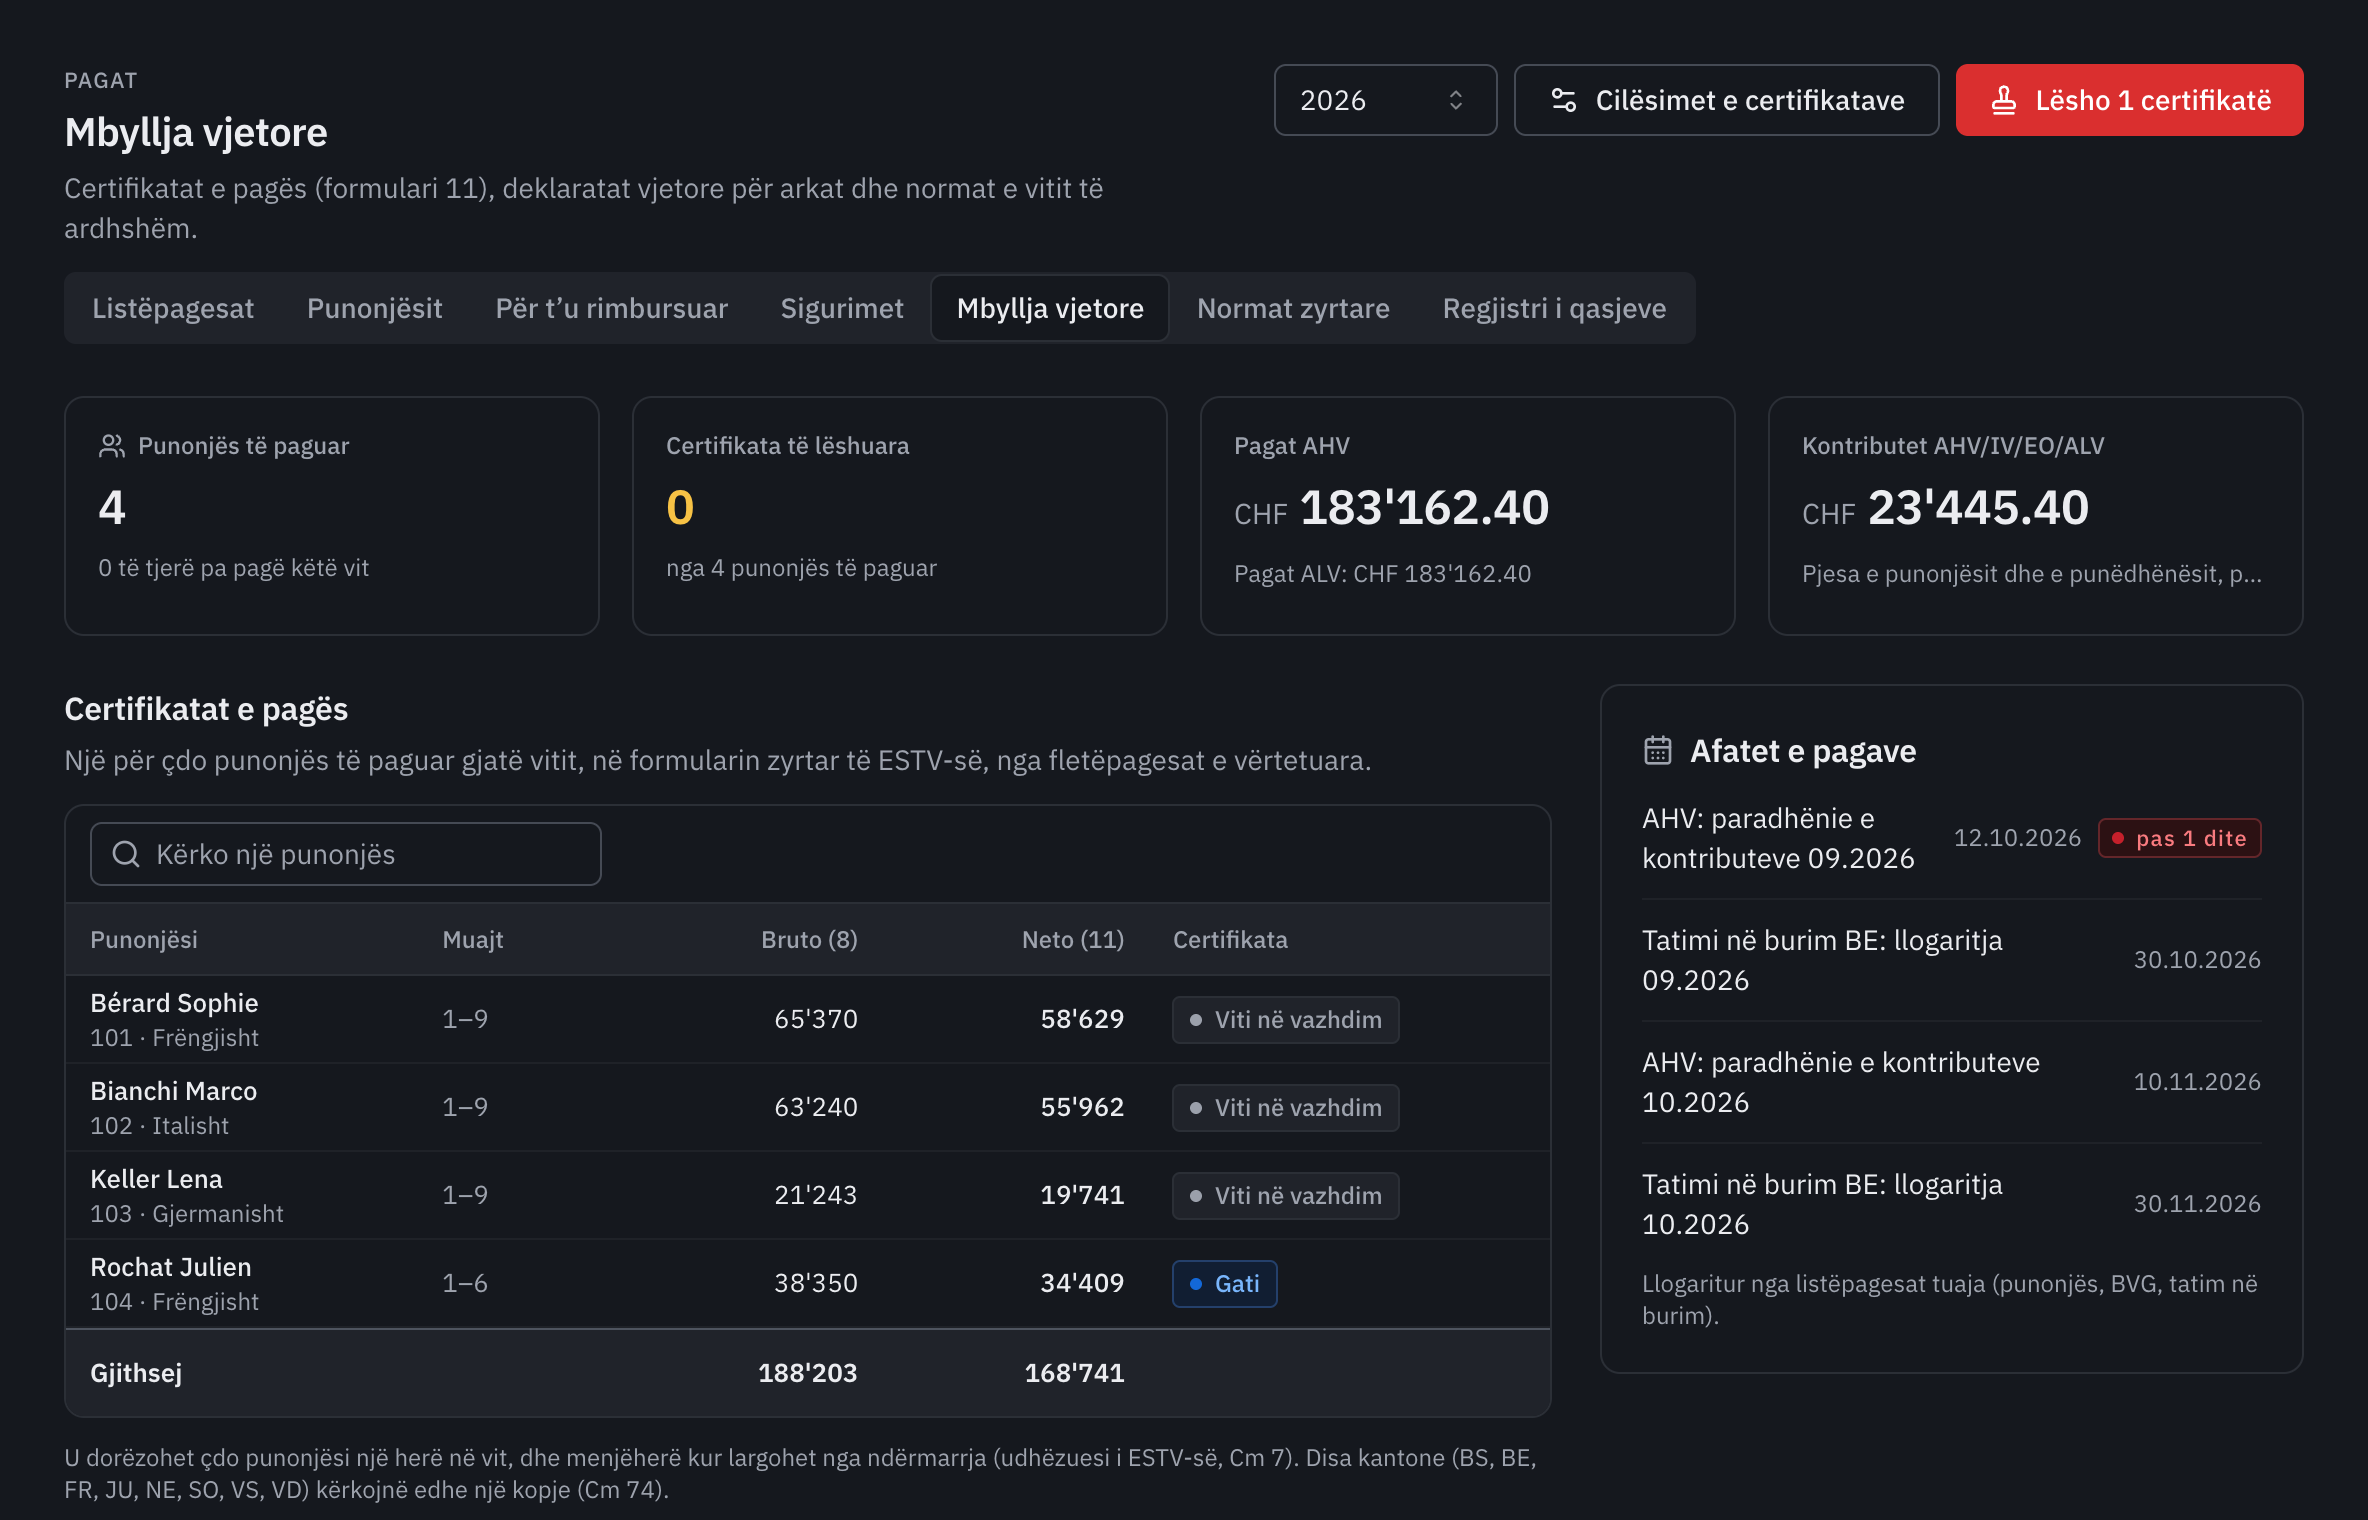Image resolution: width=2368 pixels, height=1520 pixels.
Task: Click the Bianchi Marco employee name
Action: tap(174, 1091)
